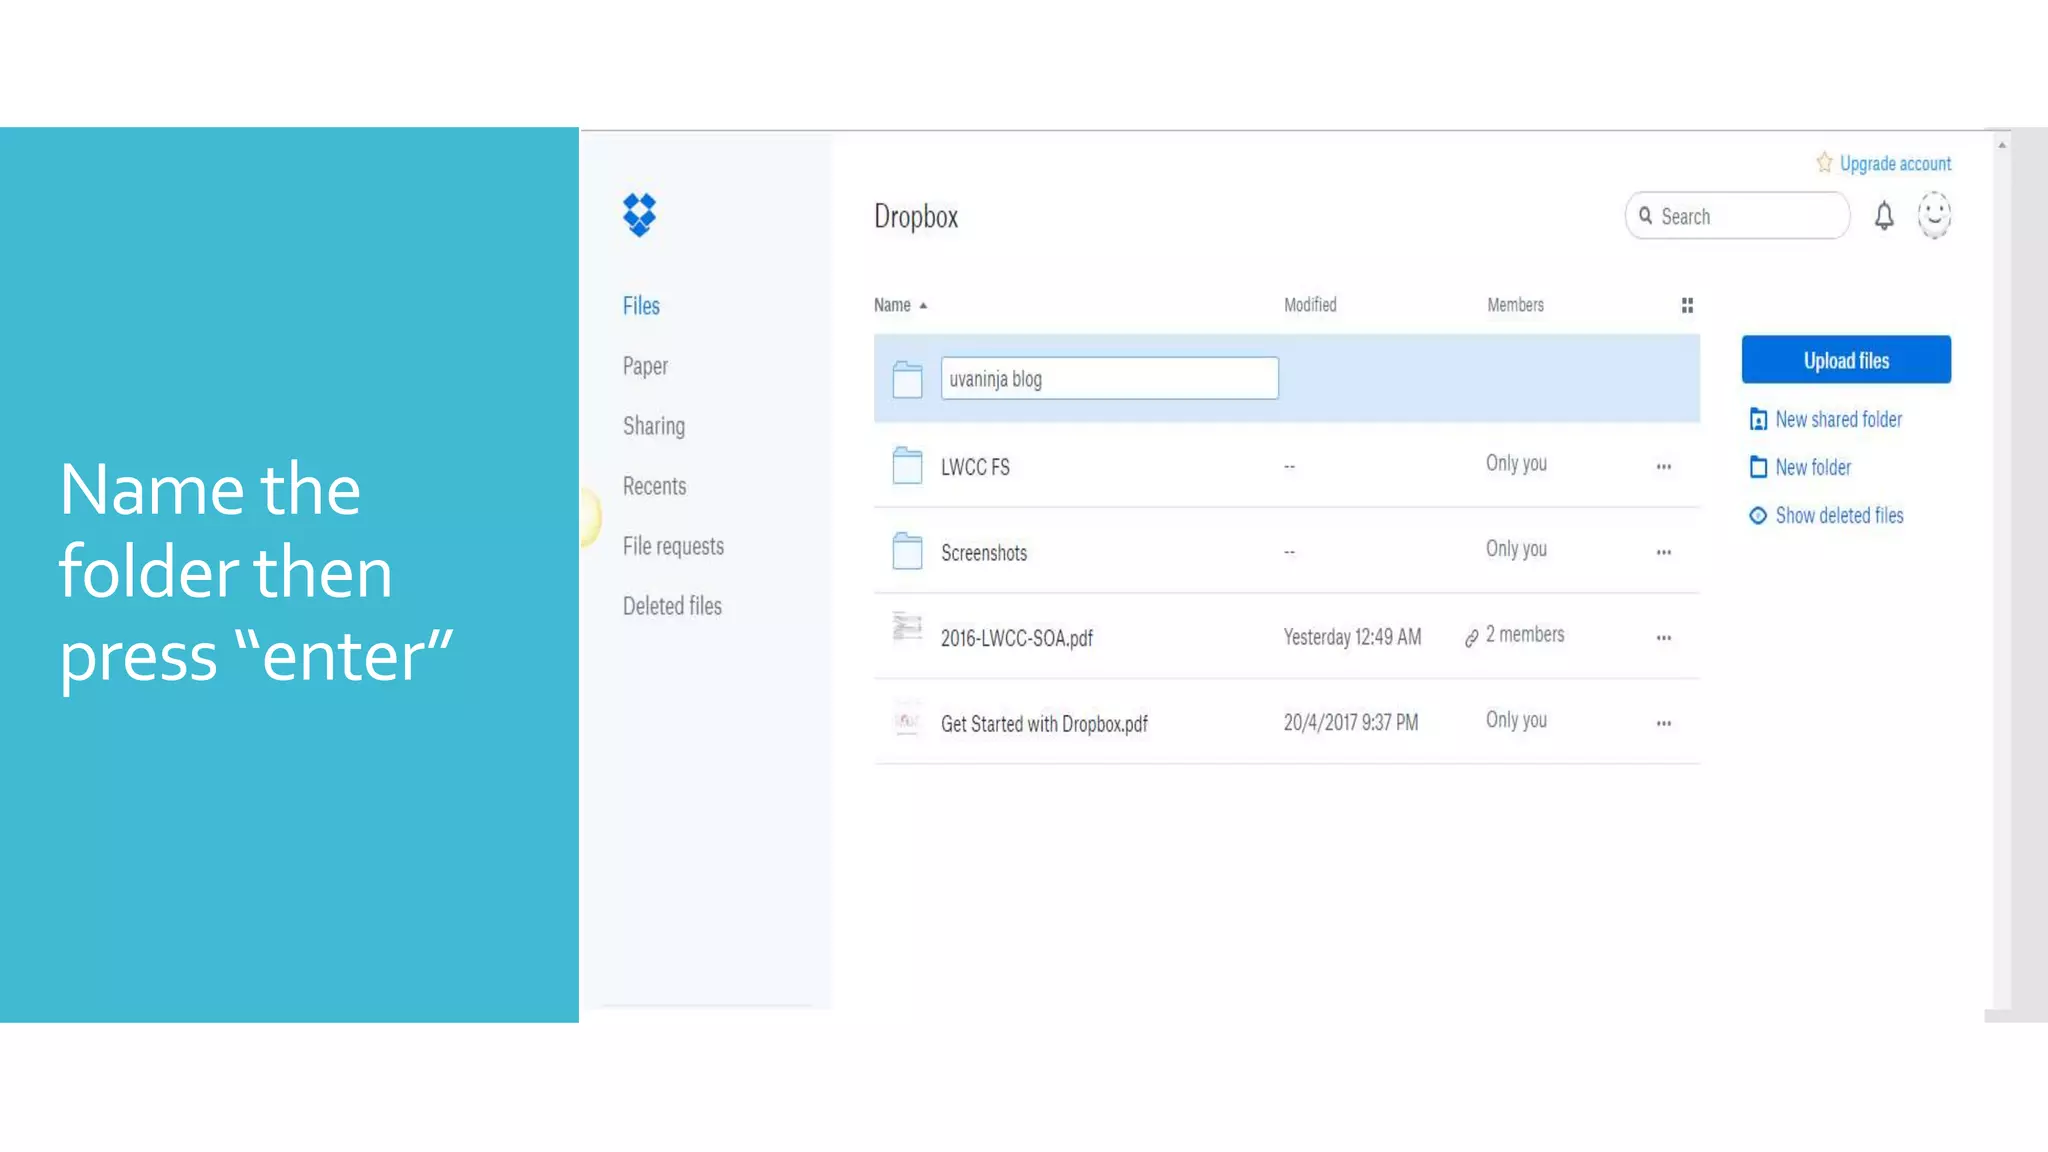
Task: Open the account avatar smiley menu
Action: click(1933, 215)
